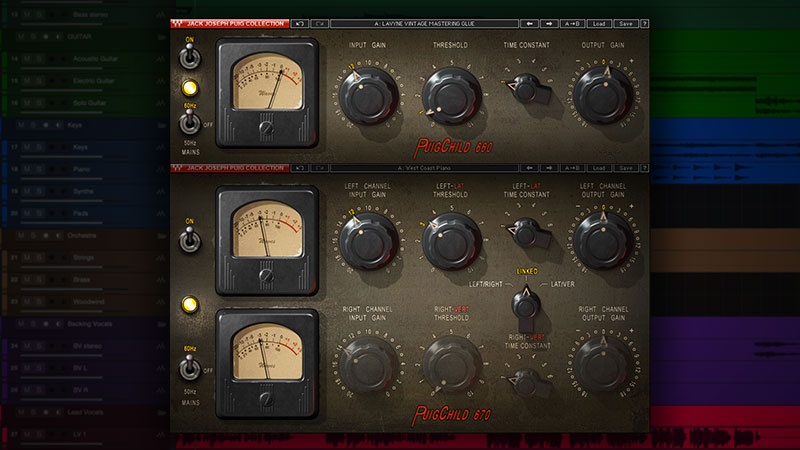This screenshot has height=450, width=800.
Task: Click the Right Channel Output Gain knob
Action: point(603,364)
